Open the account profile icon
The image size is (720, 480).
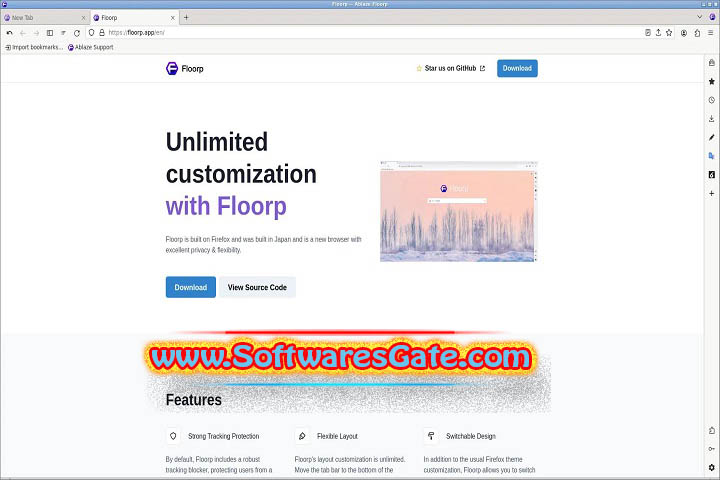(x=684, y=33)
